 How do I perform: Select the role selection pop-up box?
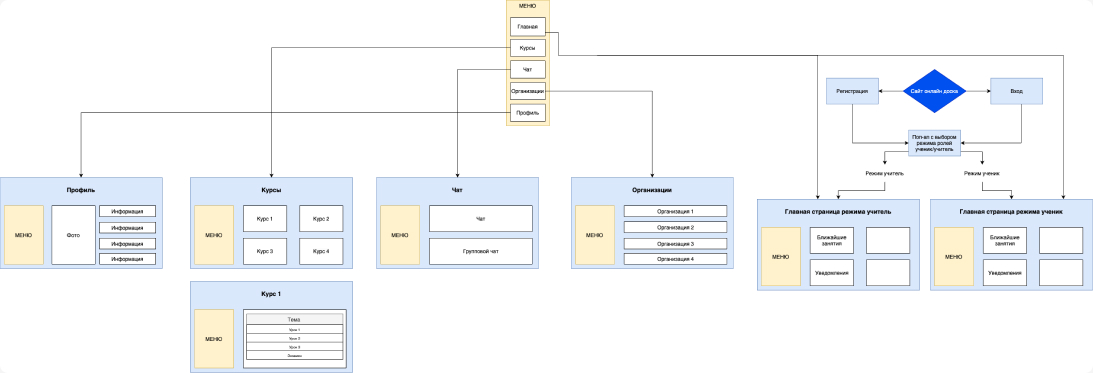[935, 143]
